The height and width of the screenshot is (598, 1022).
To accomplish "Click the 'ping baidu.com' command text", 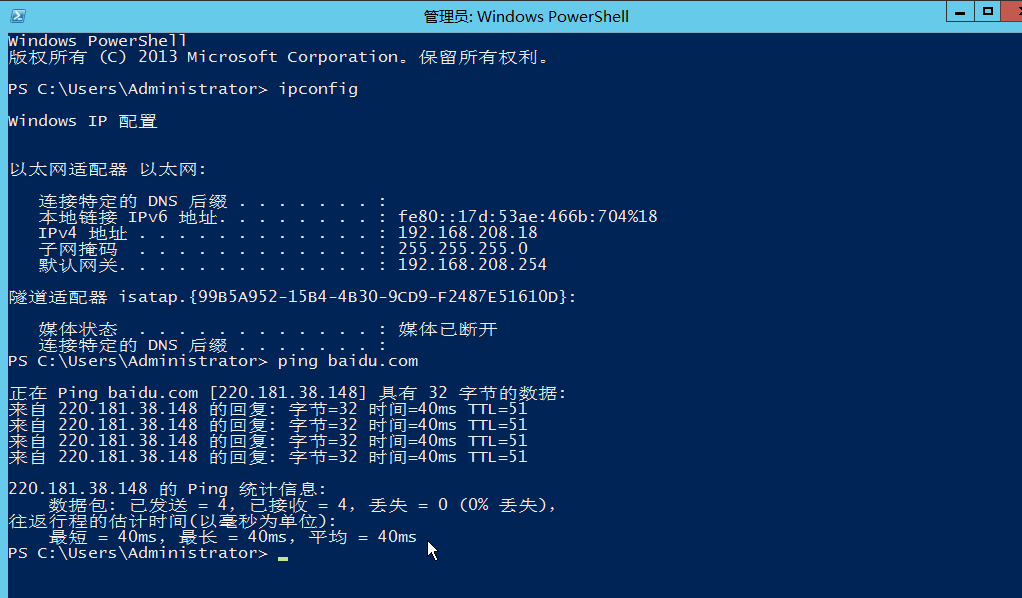I will [x=348, y=361].
